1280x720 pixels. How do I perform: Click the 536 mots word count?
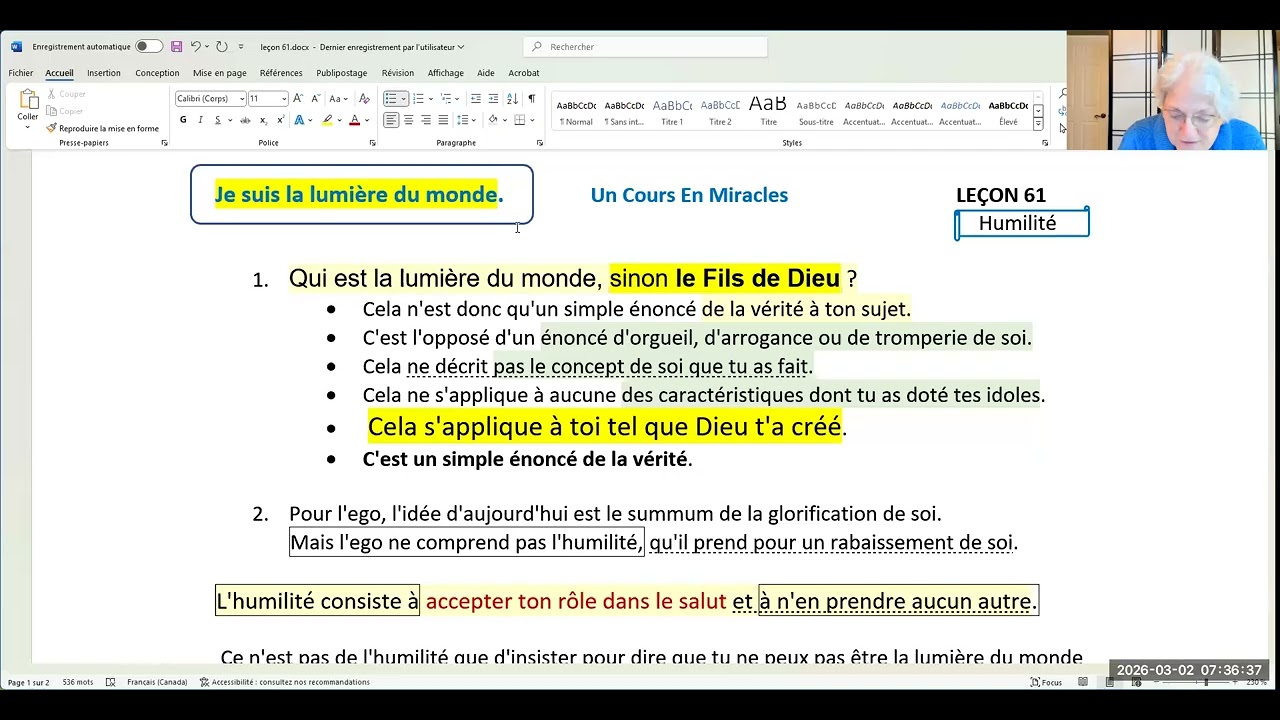click(78, 682)
